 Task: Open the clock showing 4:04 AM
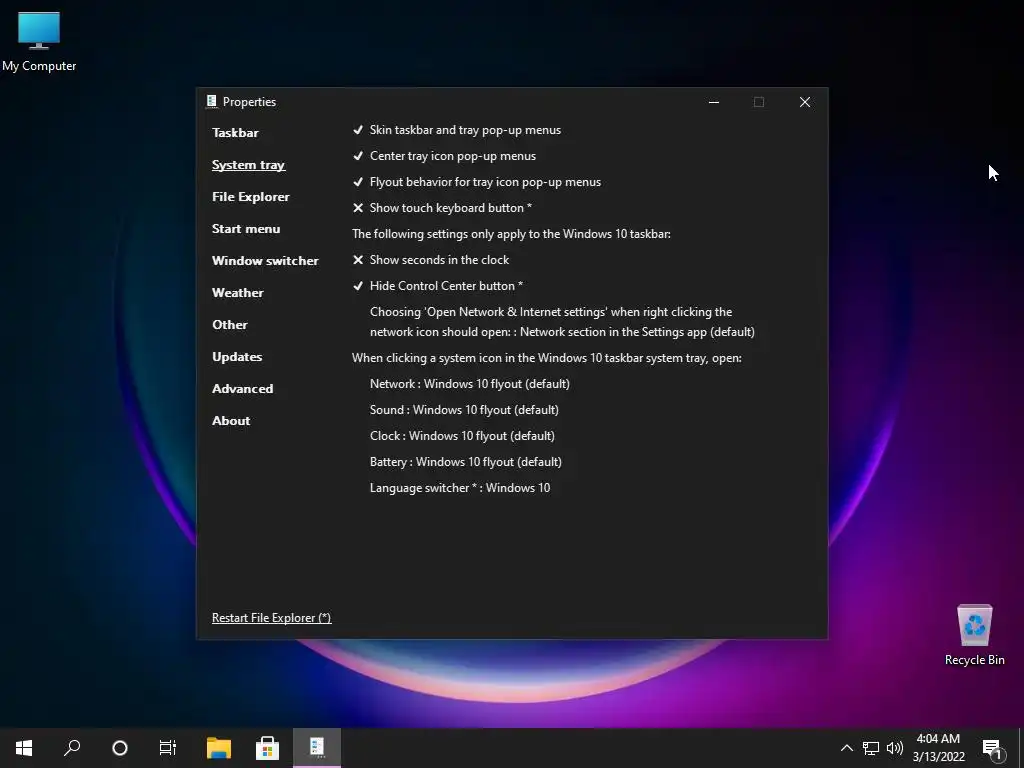(938, 748)
